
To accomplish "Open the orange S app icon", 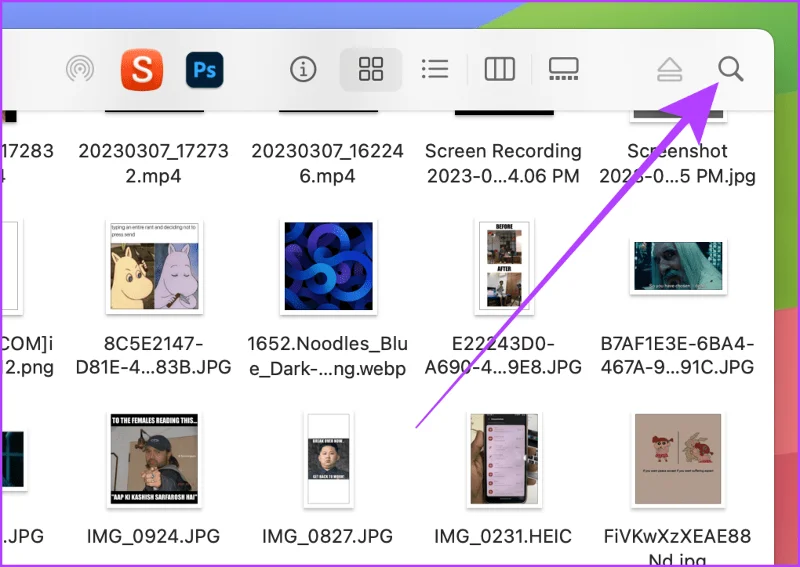I will [142, 69].
